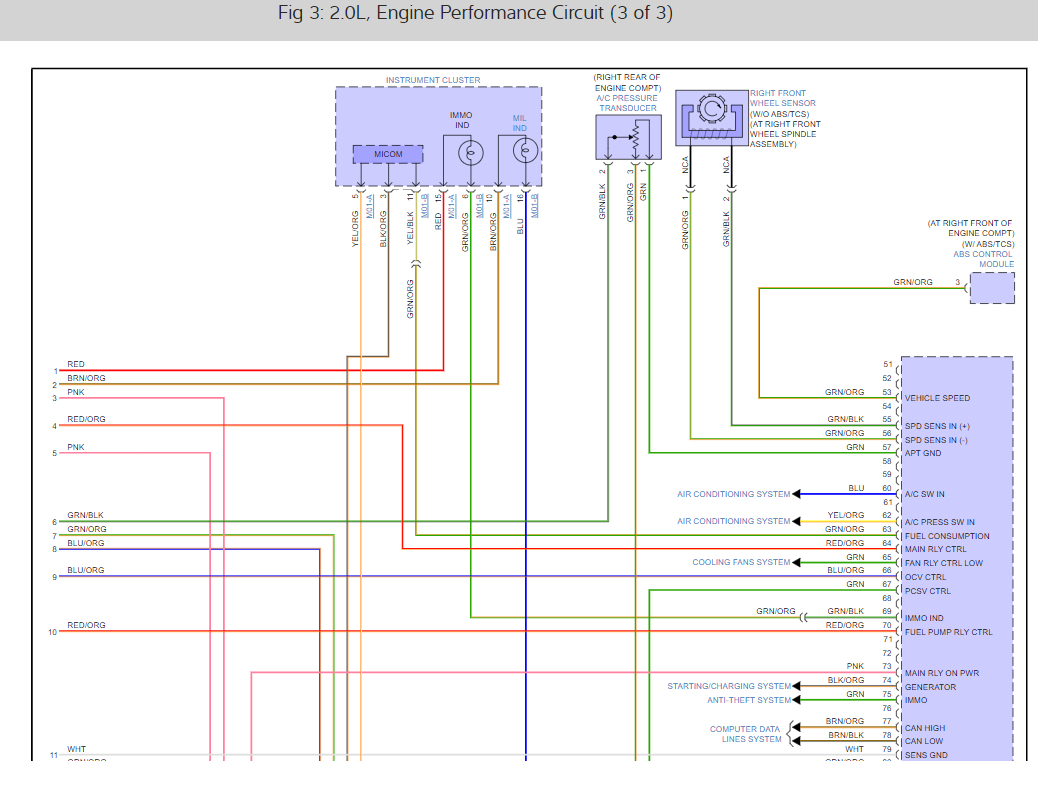Screen dimensions: 1038x785
Task: Click terminal number 53 beside VEHICLE SPEED
Action: [887, 392]
